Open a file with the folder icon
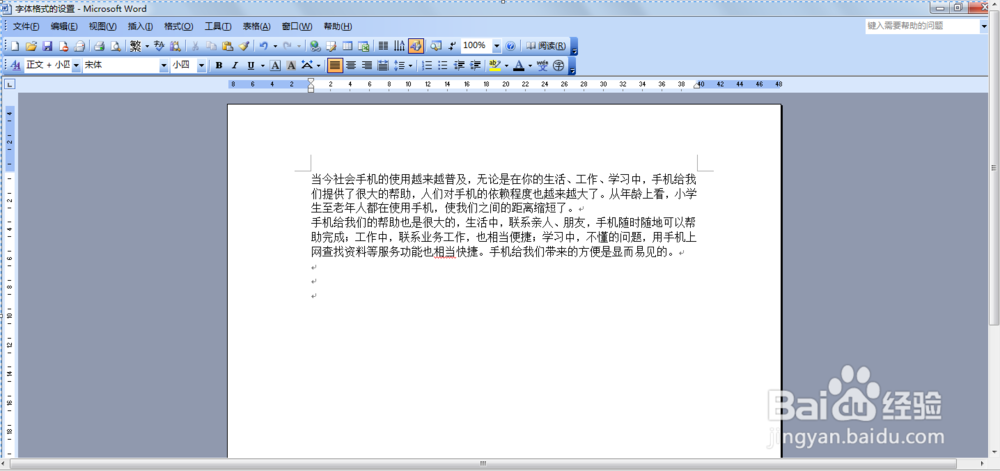 31,46
